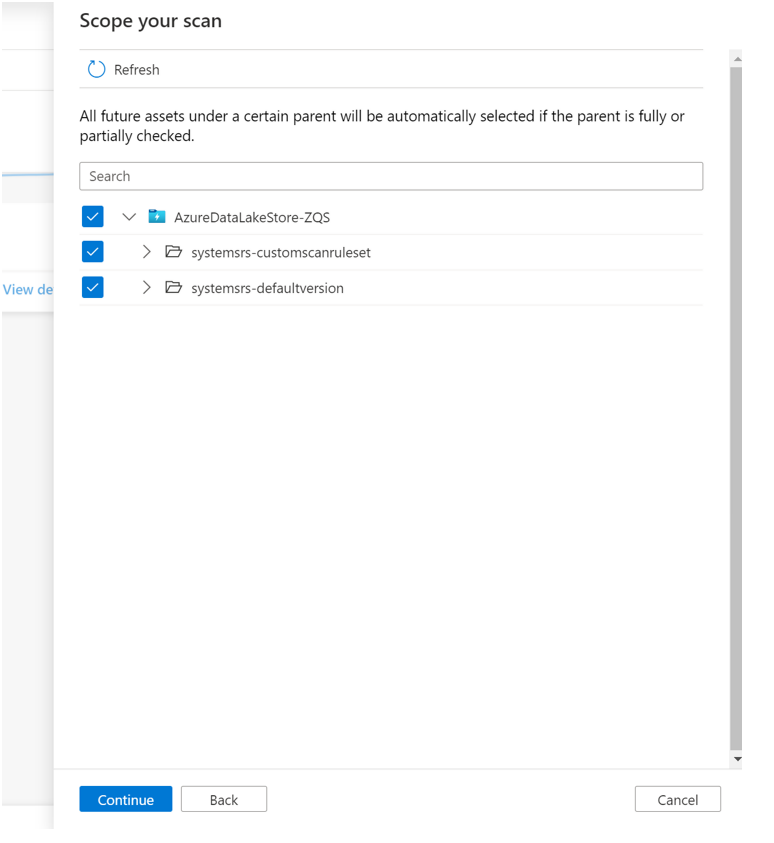Click the scrollbar down arrow
Viewport: 774px width, 843px height.
[737, 760]
